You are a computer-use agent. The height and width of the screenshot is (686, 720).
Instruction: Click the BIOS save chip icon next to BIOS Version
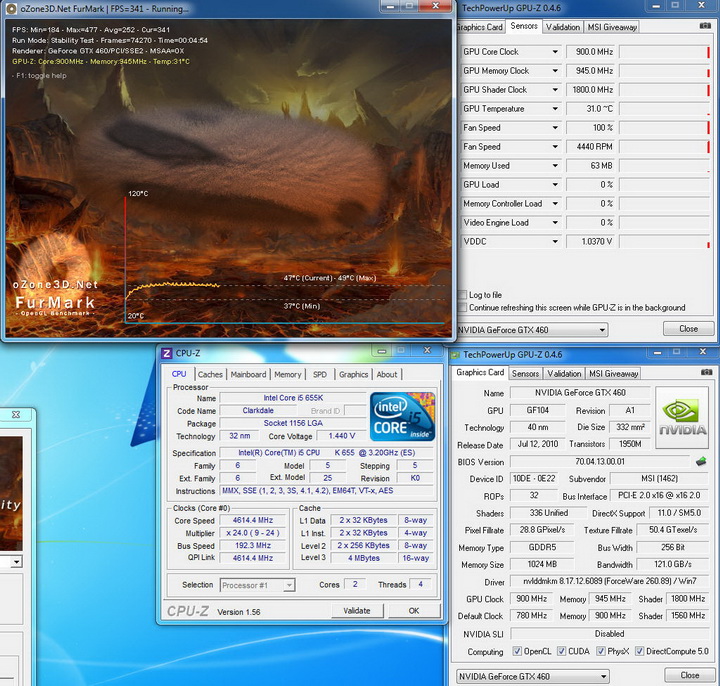pyautogui.click(x=701, y=461)
